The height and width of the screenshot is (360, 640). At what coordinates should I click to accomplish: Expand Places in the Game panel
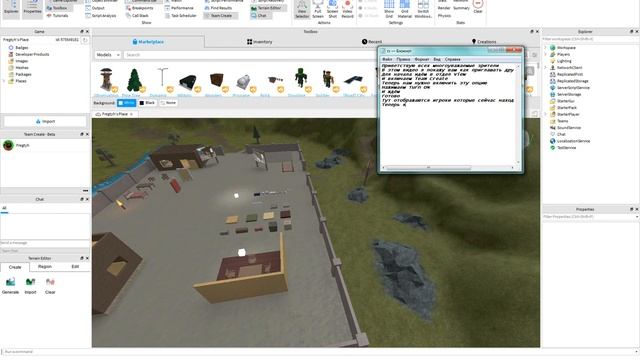(4, 81)
